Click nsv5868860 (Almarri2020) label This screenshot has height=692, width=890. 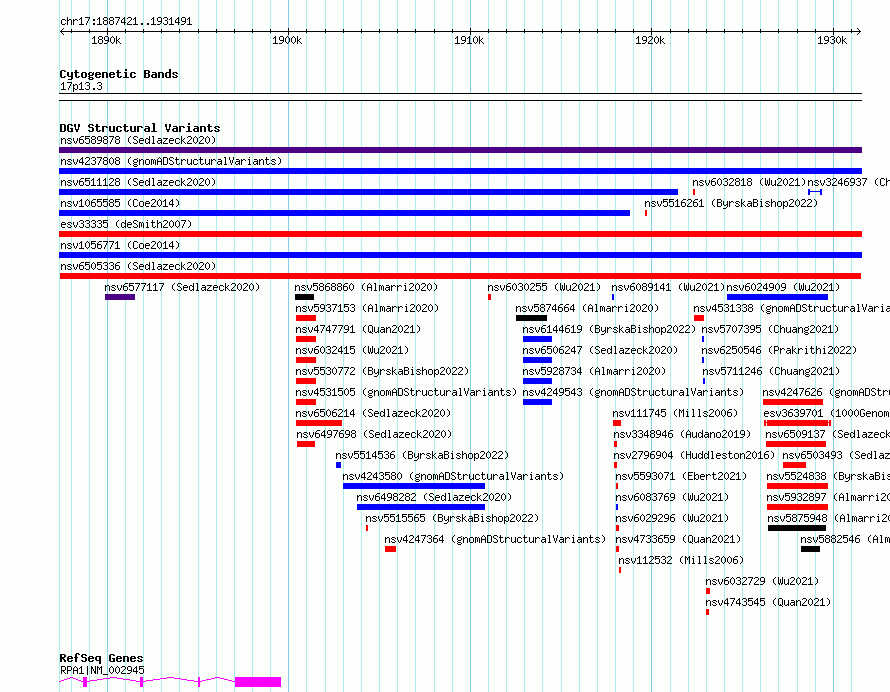point(367,287)
